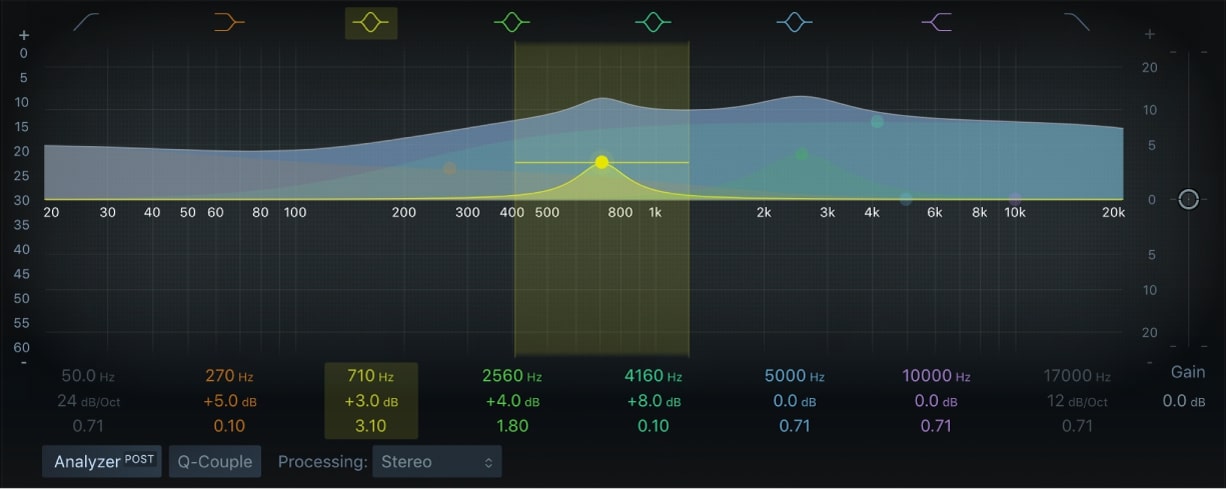Click the 100 frequency axis label

click(x=295, y=212)
